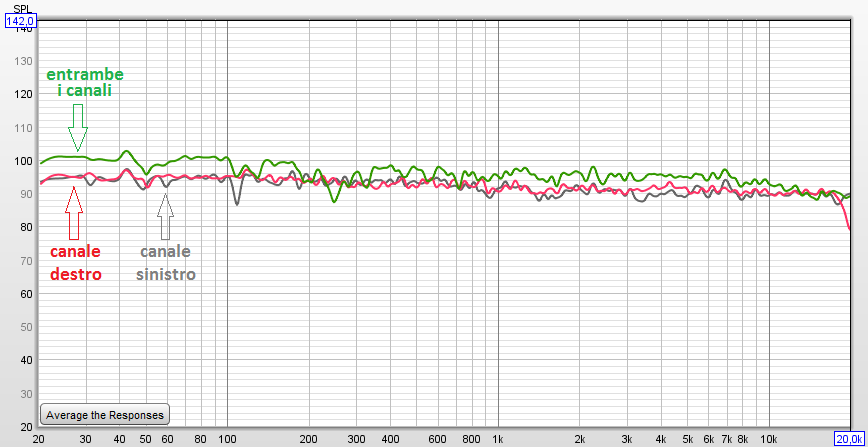Click the 200 frequency axis label
Viewport: 868px width, 447px height.
[309, 439]
